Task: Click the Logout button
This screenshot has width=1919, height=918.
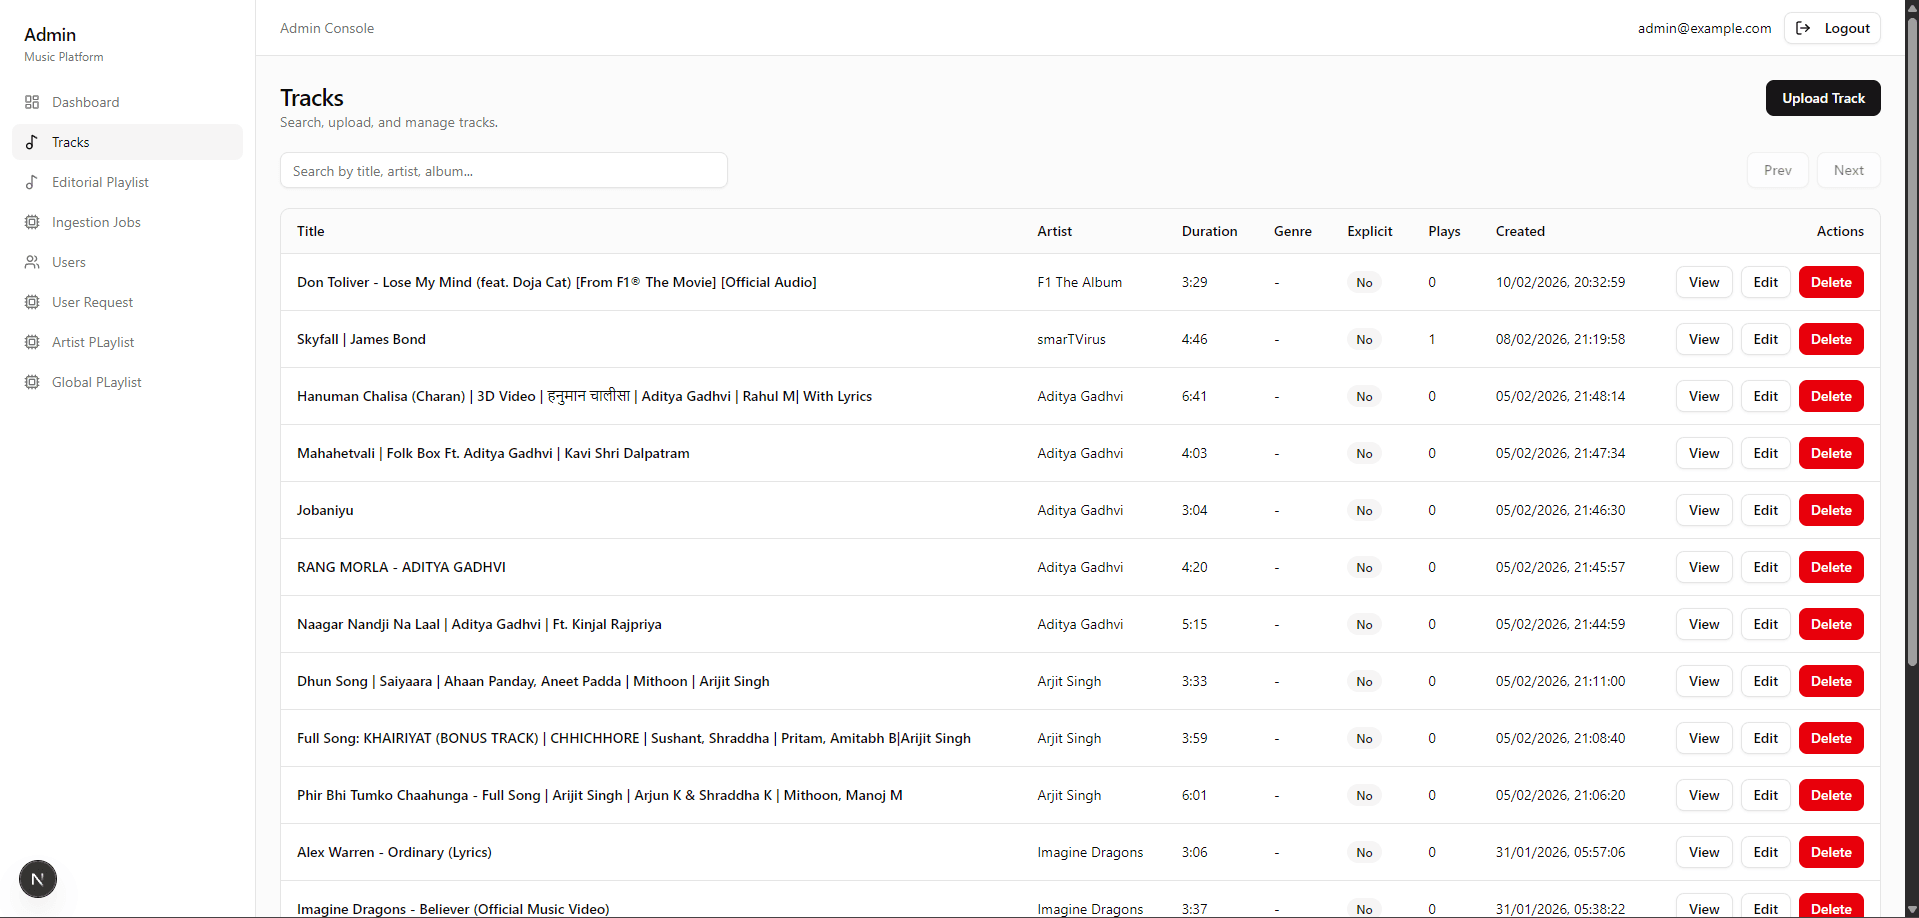Action: (1833, 28)
